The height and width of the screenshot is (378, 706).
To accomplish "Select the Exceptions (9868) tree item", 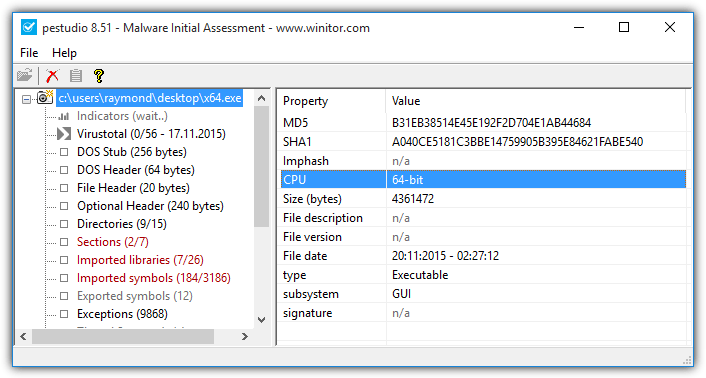I will 122,314.
